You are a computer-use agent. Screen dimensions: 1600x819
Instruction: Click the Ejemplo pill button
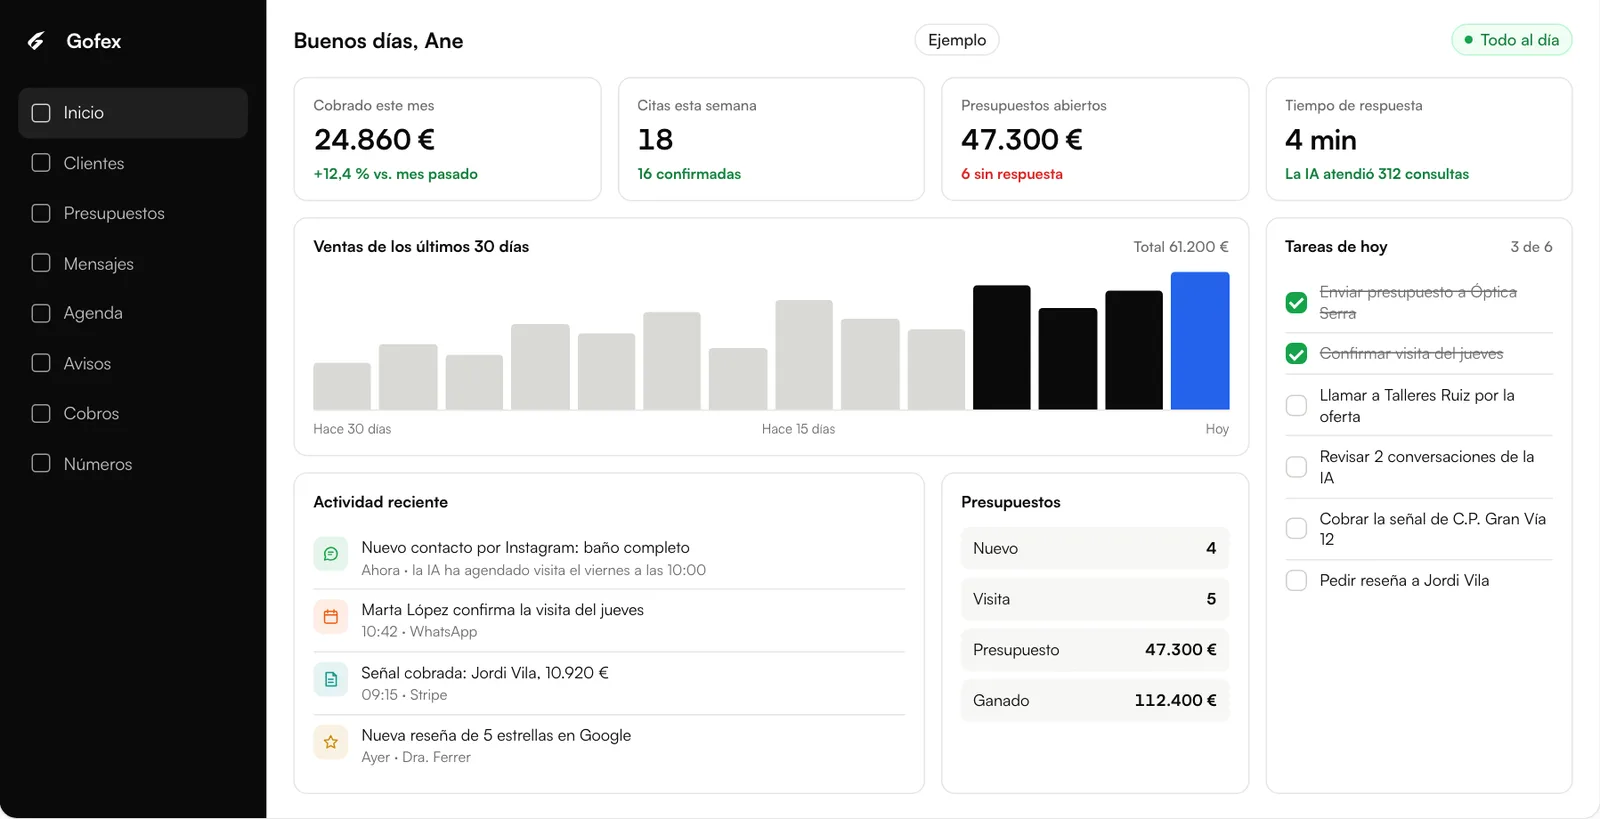957,40
